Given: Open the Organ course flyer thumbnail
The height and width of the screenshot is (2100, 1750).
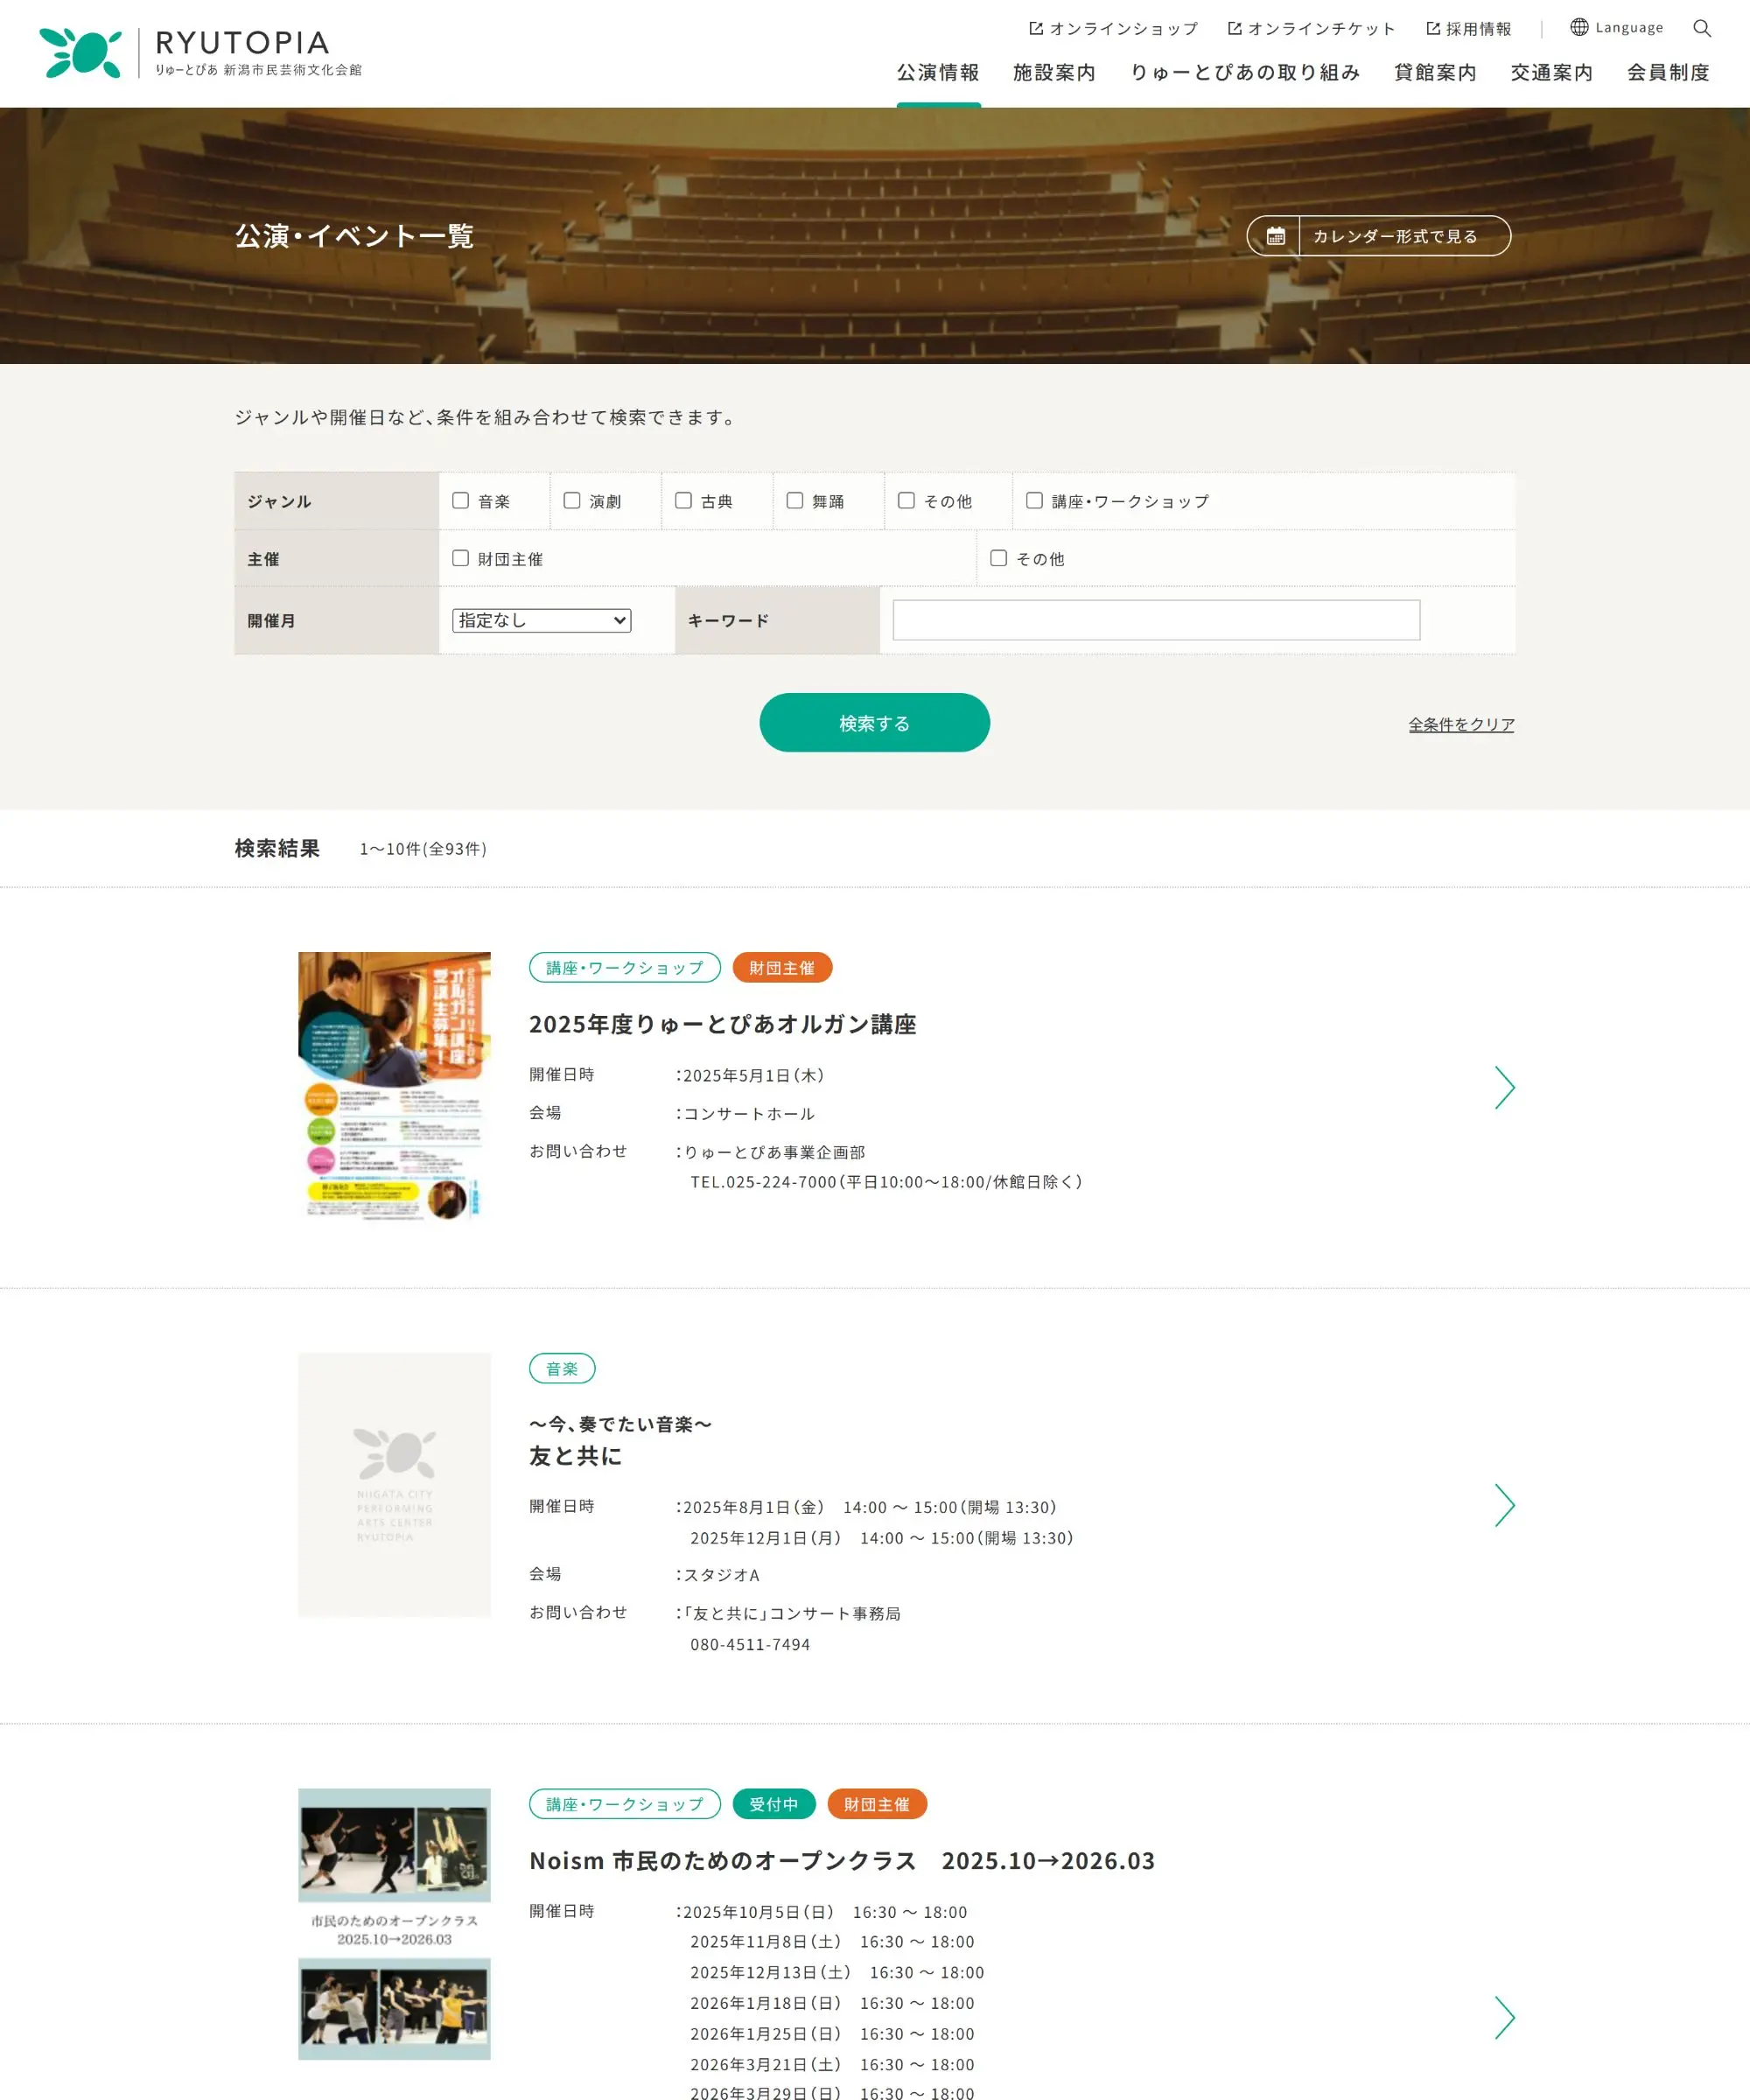Looking at the screenshot, I should (x=394, y=1085).
